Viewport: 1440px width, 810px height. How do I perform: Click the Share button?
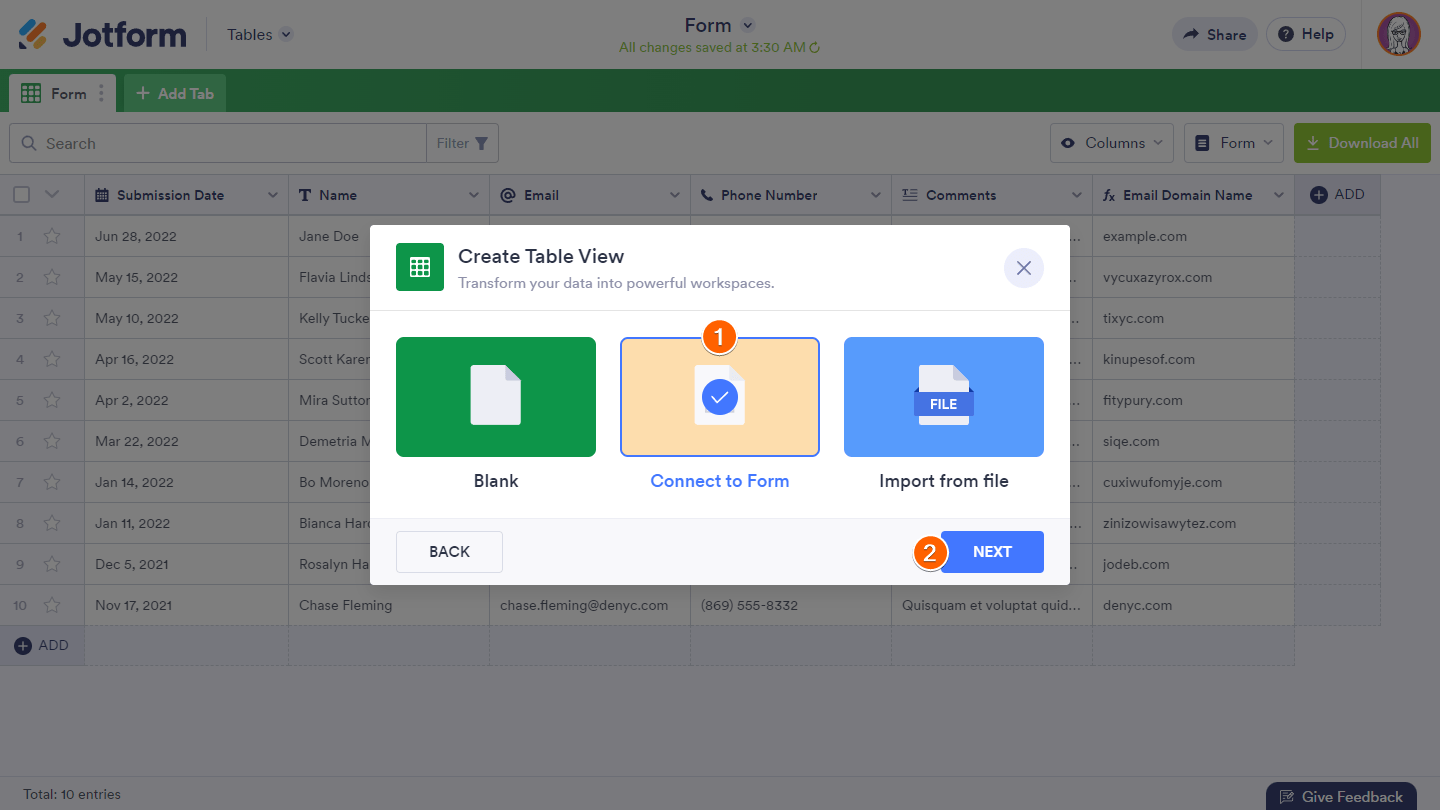point(1215,34)
